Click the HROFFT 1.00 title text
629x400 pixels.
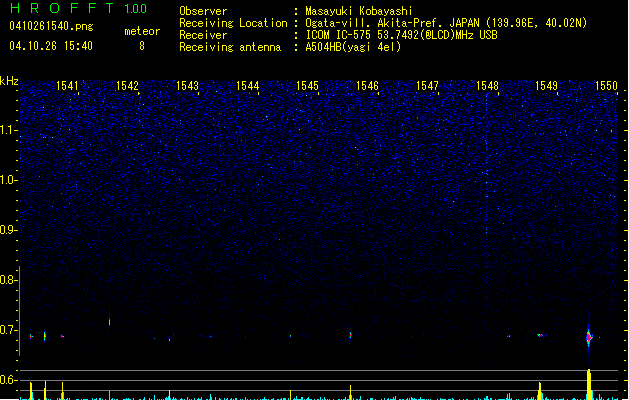click(79, 8)
